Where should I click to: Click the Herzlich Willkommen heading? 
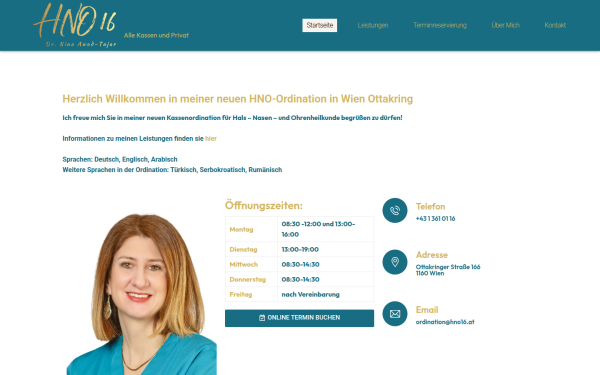[238, 99]
